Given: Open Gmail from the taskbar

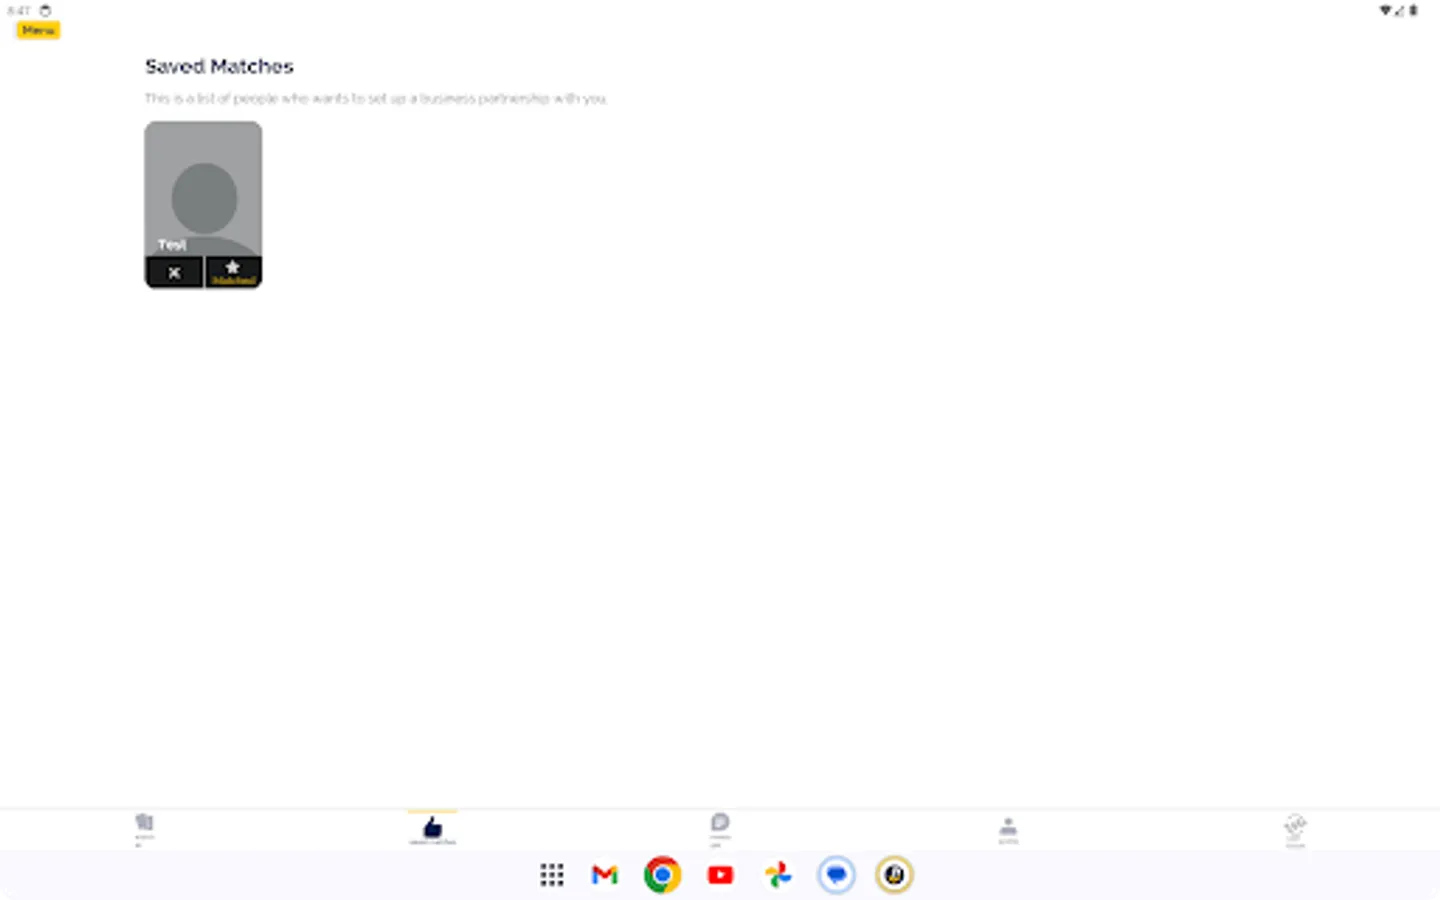Looking at the screenshot, I should [604, 874].
